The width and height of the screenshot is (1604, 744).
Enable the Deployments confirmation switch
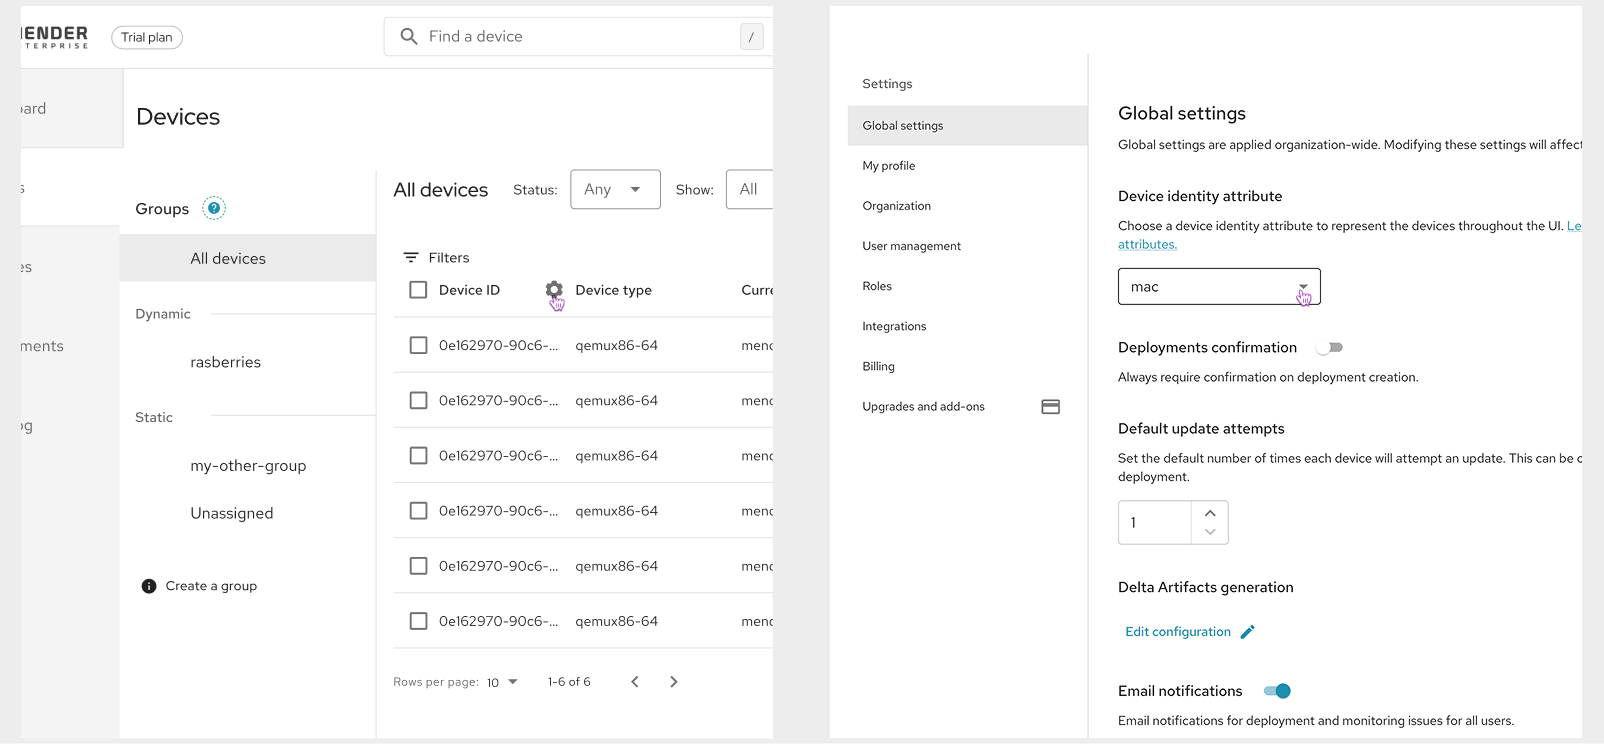click(1329, 348)
